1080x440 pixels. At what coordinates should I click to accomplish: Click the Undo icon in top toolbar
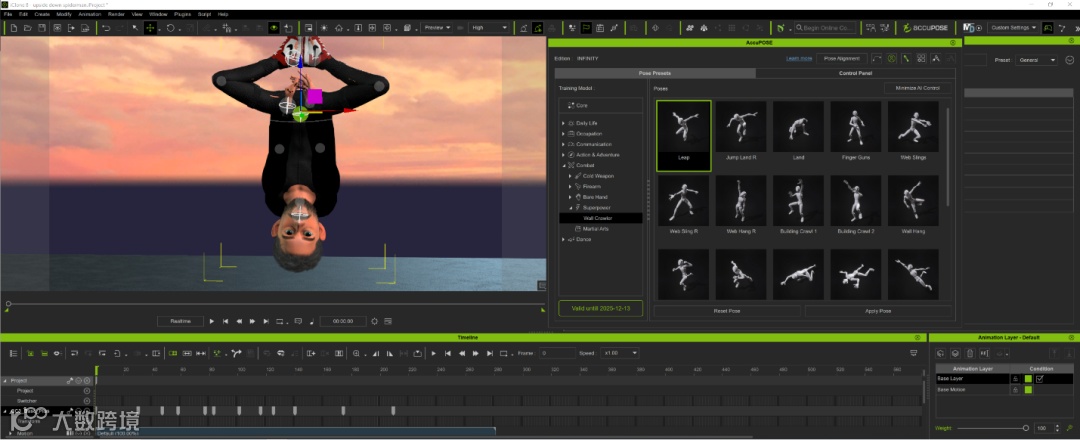(106, 28)
